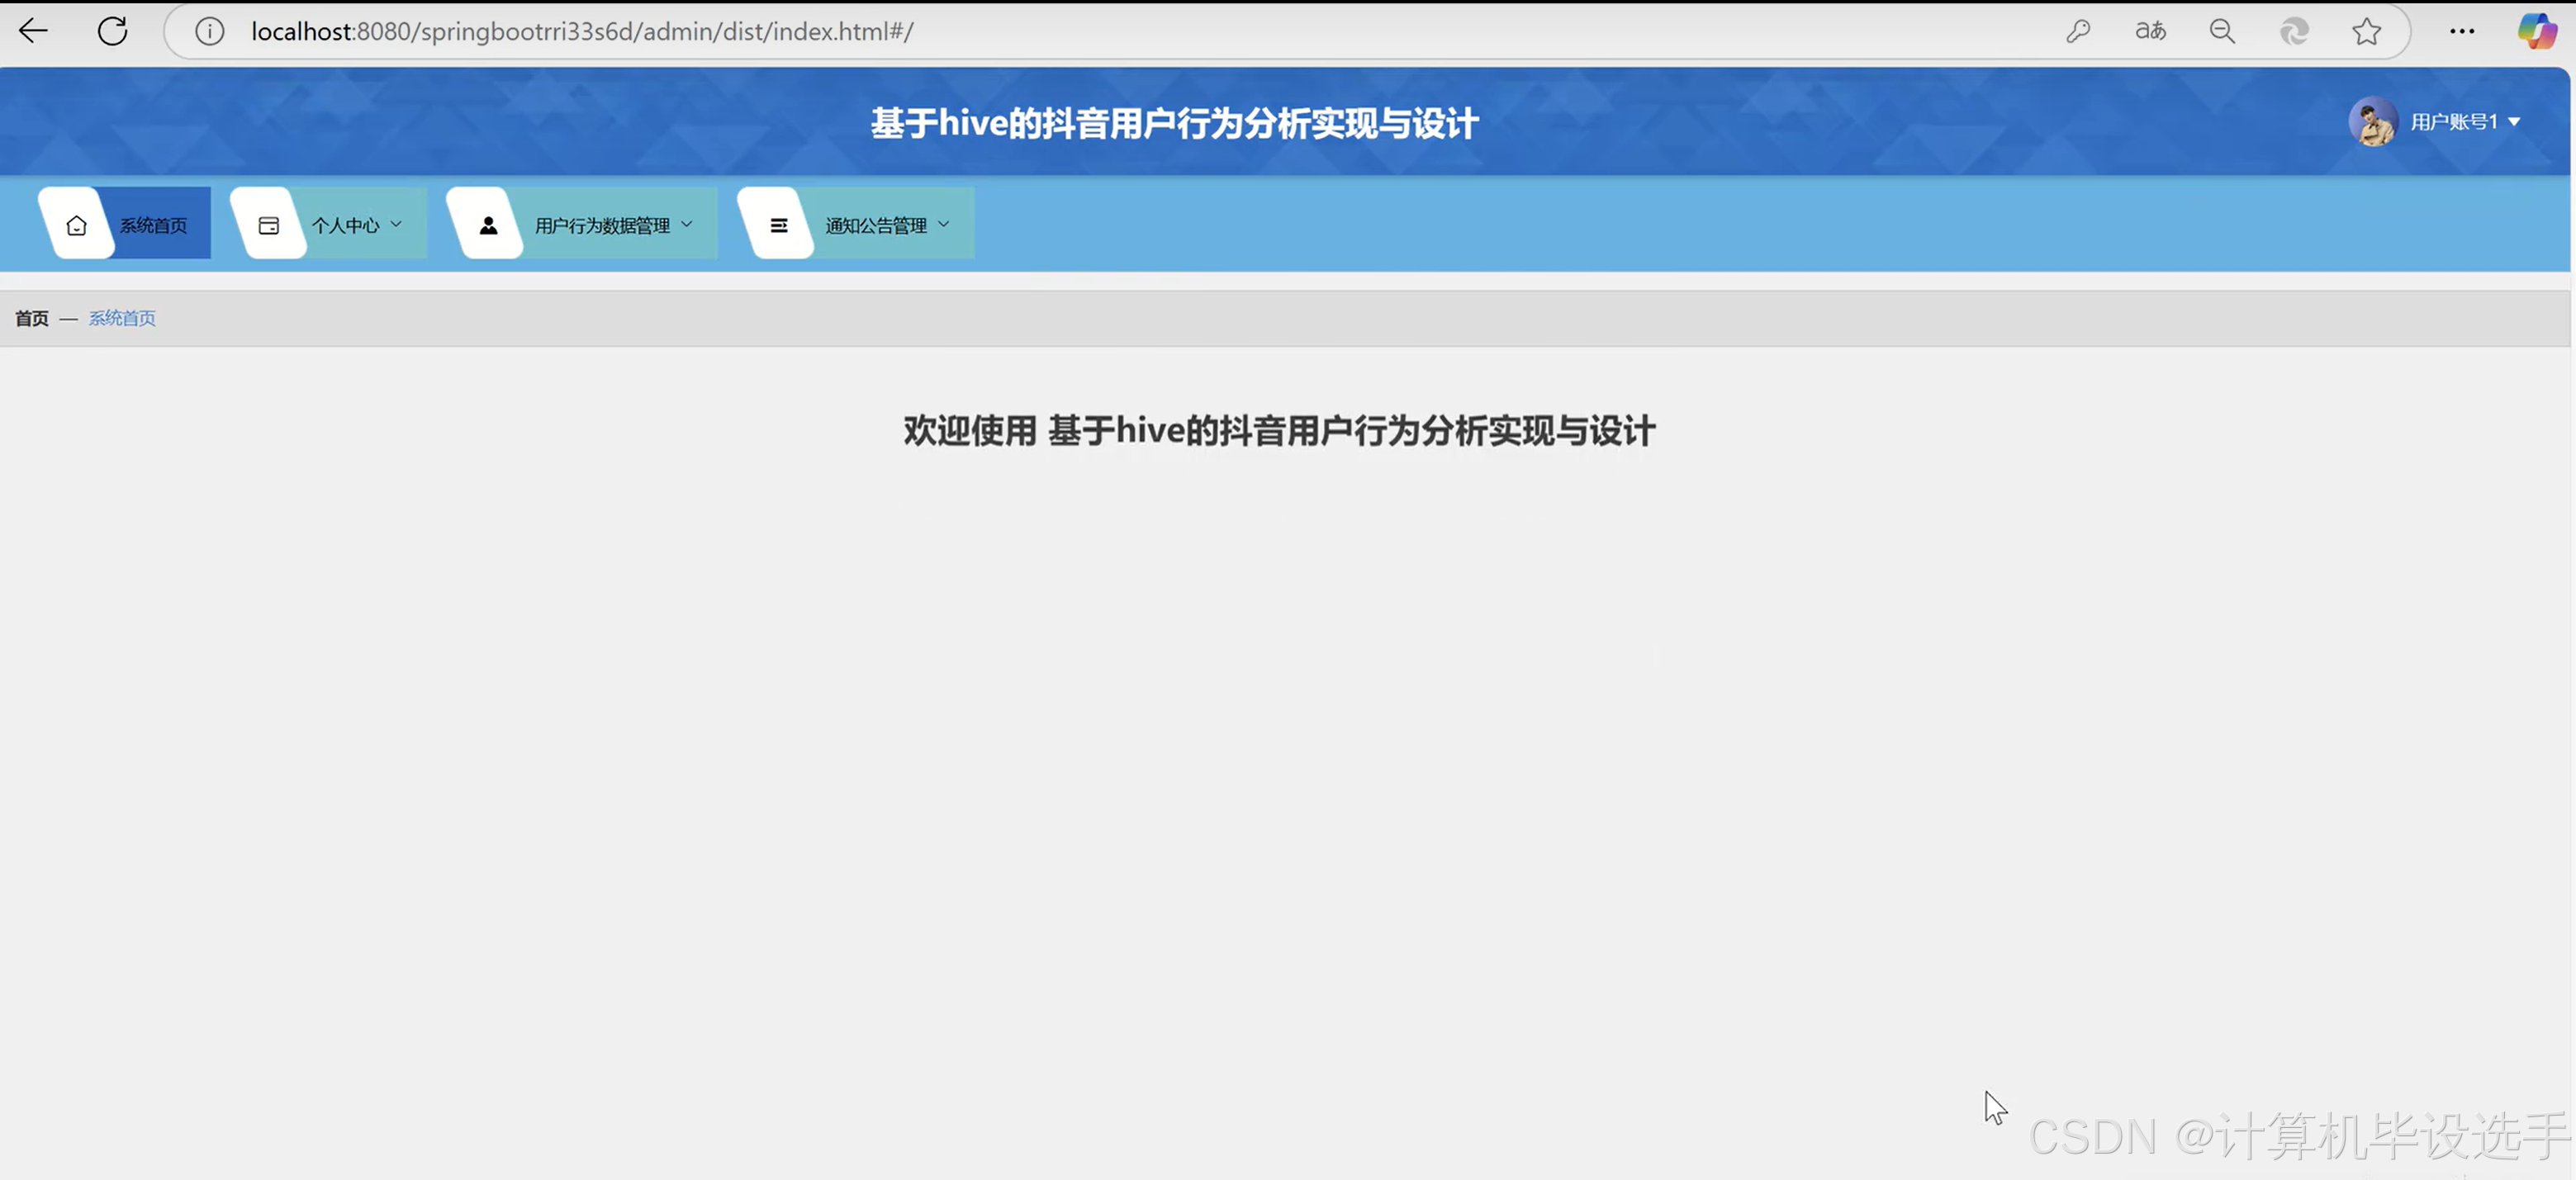
Task: Click the list icon beside 通知公告管理
Action: click(778, 225)
